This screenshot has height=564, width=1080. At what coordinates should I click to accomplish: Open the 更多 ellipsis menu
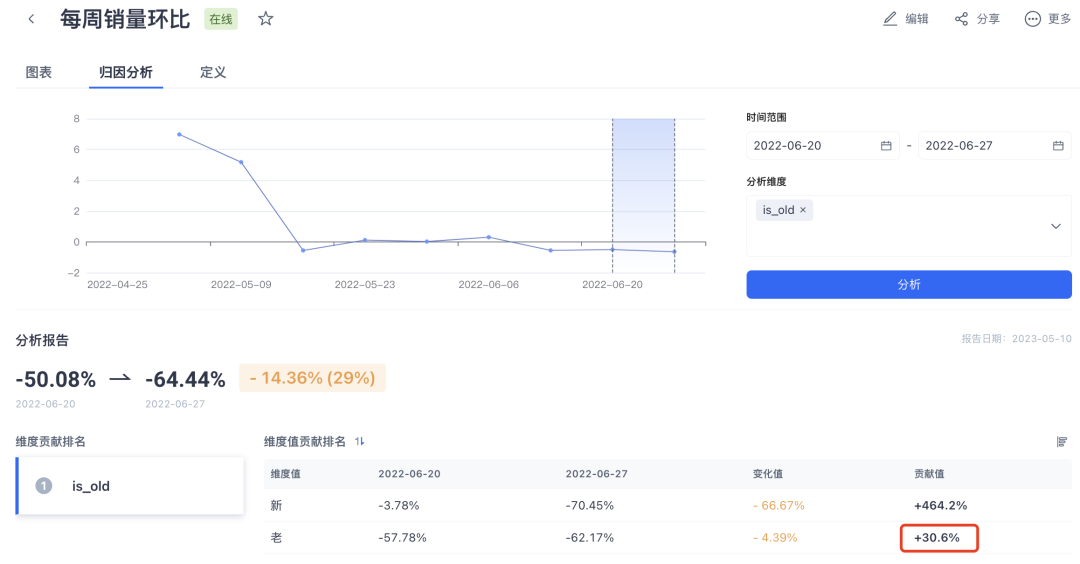point(1033,19)
